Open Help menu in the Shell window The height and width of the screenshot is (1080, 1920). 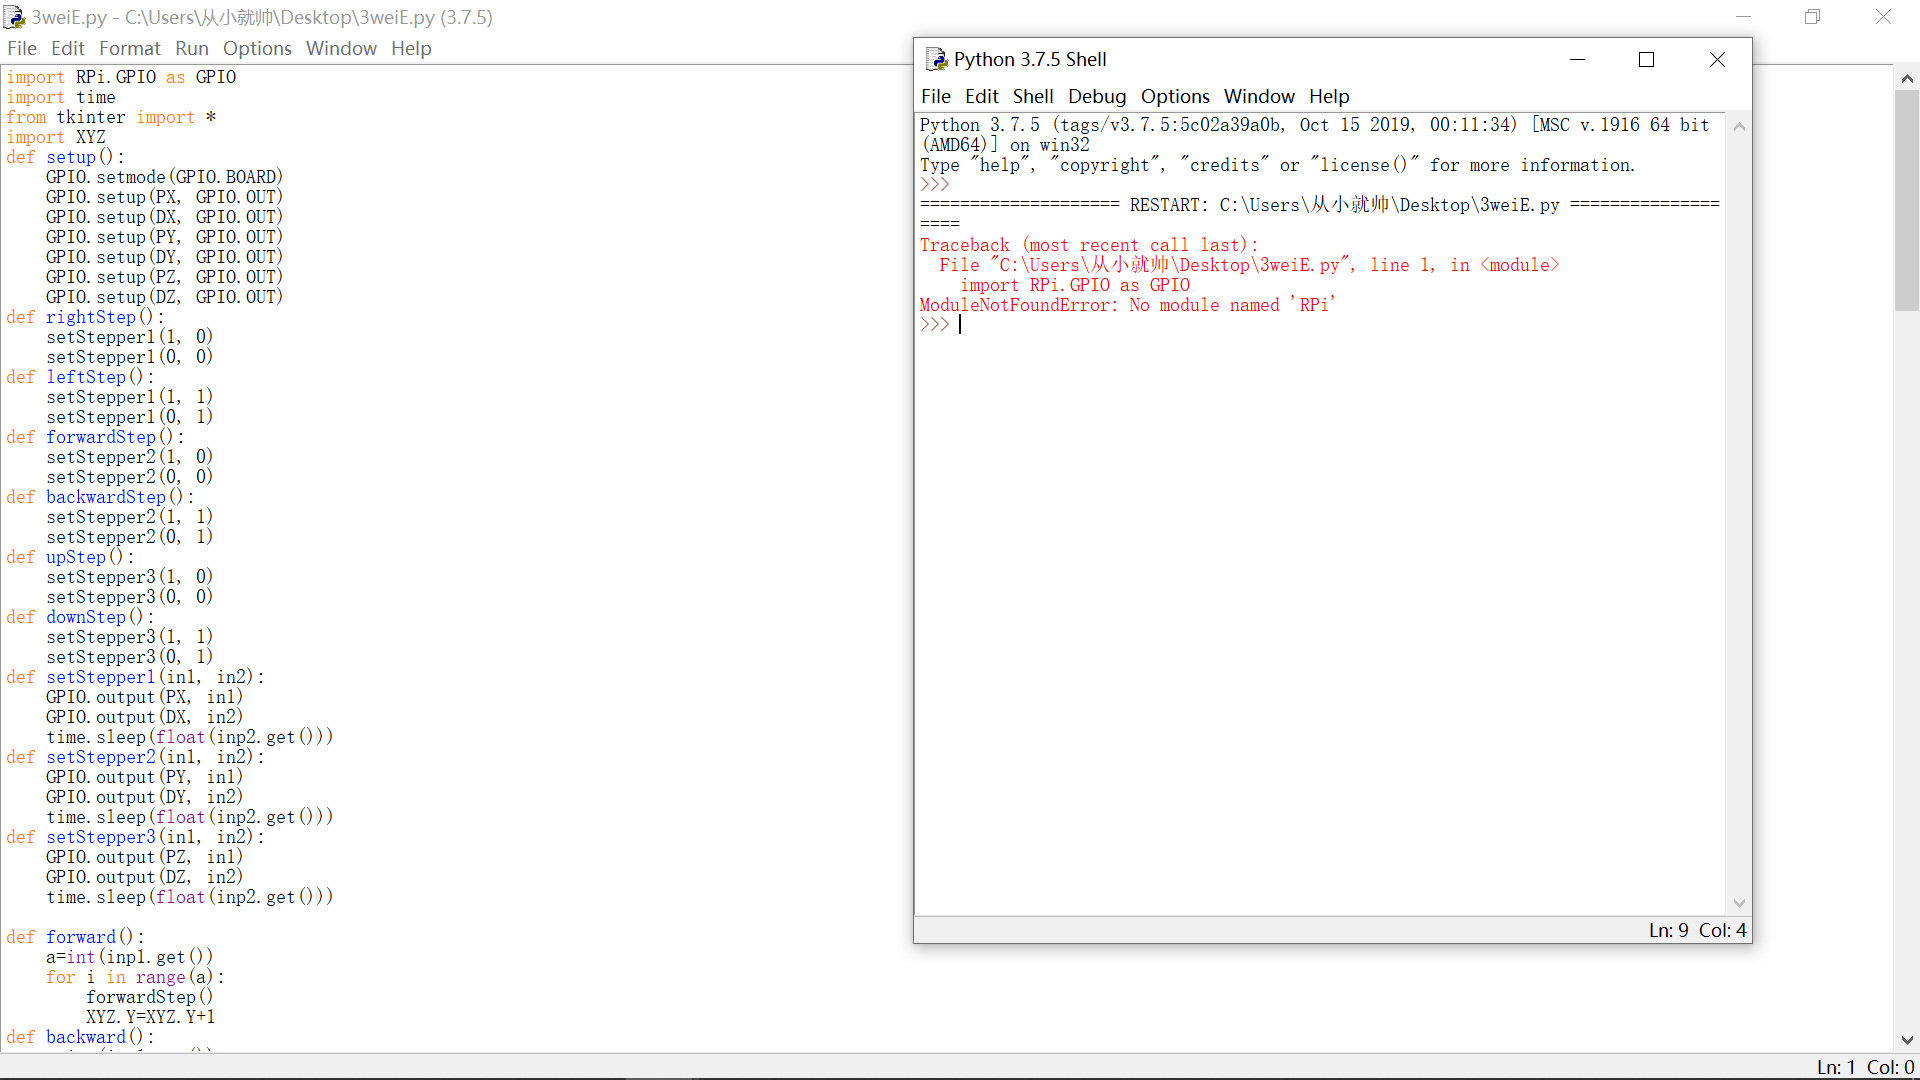coord(1328,96)
